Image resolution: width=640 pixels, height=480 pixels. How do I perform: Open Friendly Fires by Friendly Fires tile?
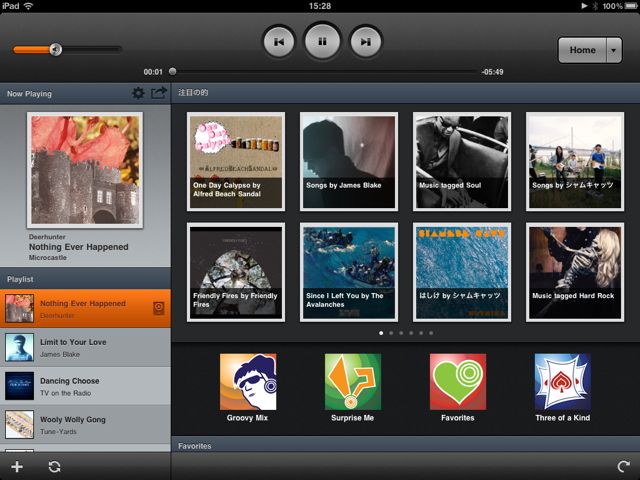(x=236, y=272)
